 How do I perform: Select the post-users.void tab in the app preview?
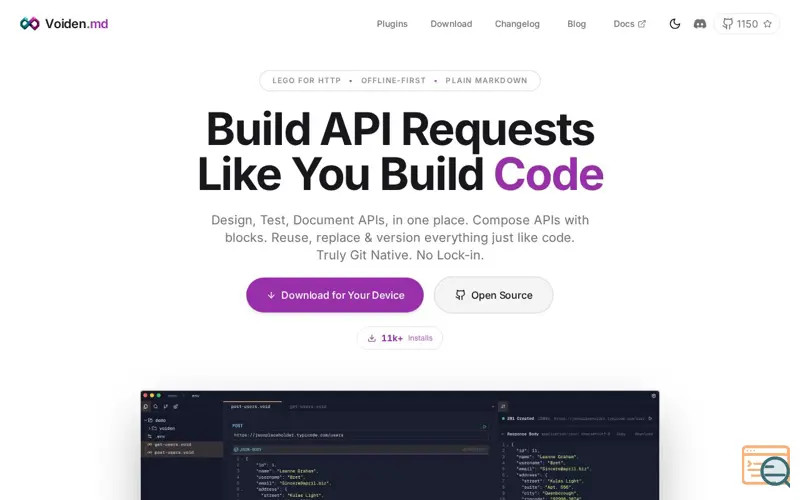pos(251,407)
